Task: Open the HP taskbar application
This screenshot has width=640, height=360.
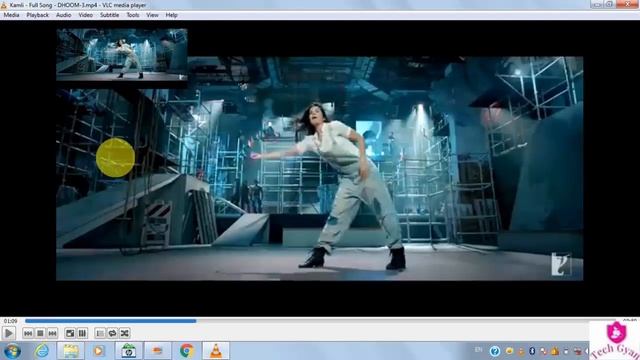Action: [128, 351]
